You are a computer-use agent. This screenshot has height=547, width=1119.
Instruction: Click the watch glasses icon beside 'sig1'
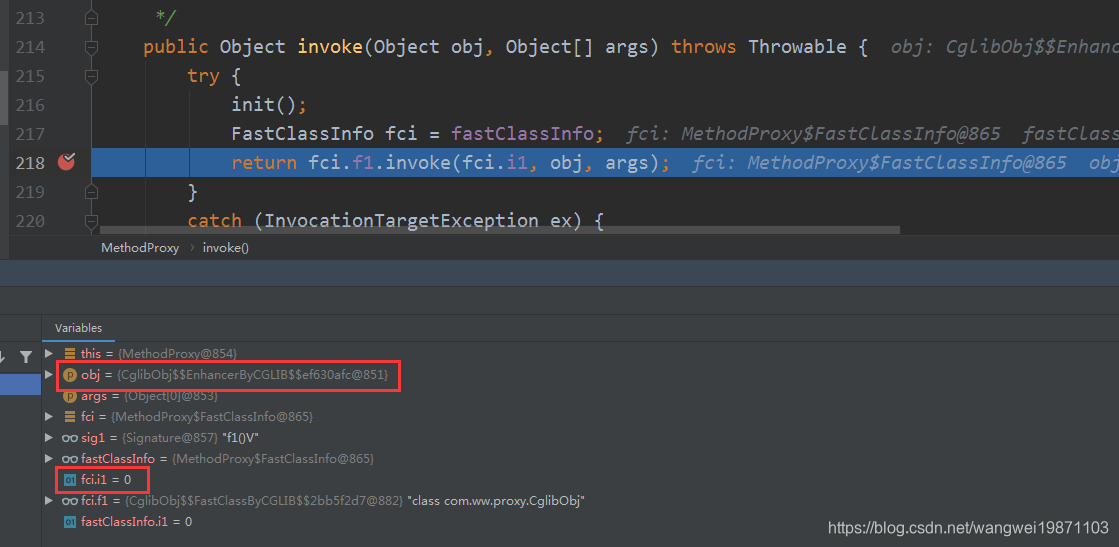pyautogui.click(x=69, y=437)
